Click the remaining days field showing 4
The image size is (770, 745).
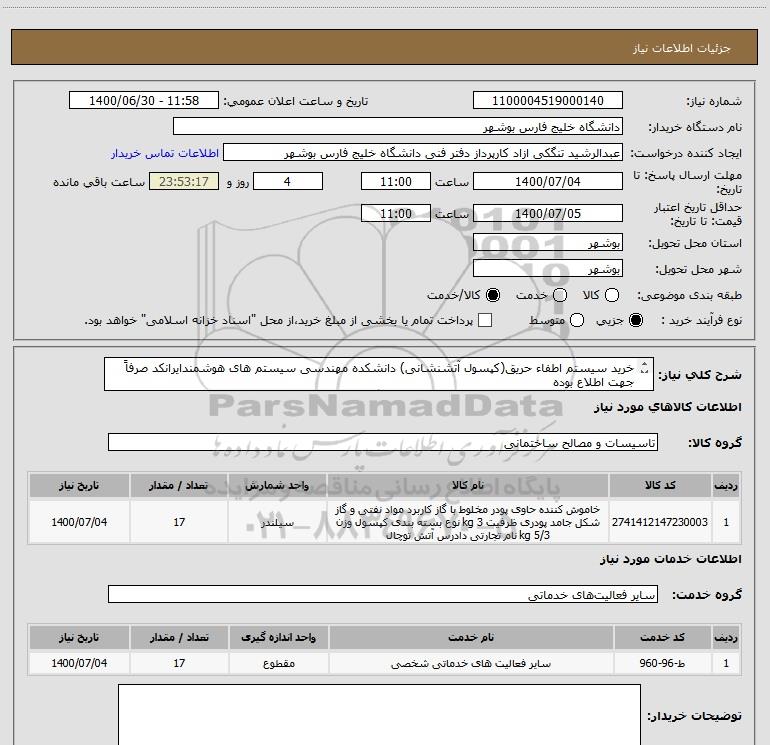[288, 181]
